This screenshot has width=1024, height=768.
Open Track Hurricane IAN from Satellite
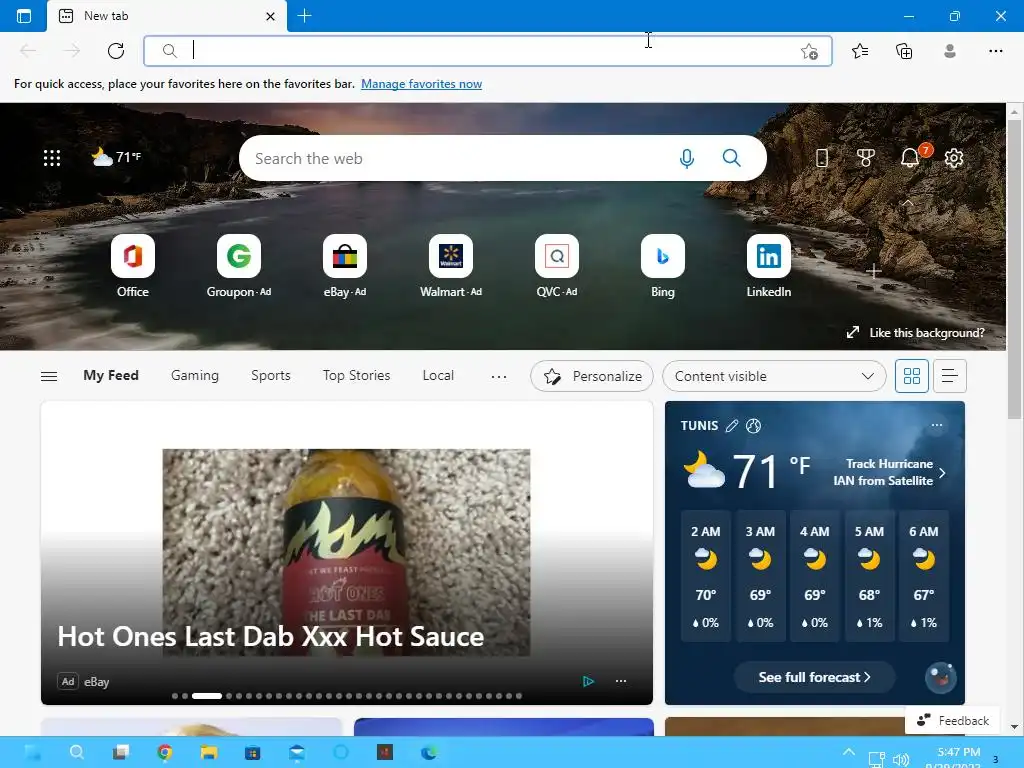pyautogui.click(x=889, y=472)
